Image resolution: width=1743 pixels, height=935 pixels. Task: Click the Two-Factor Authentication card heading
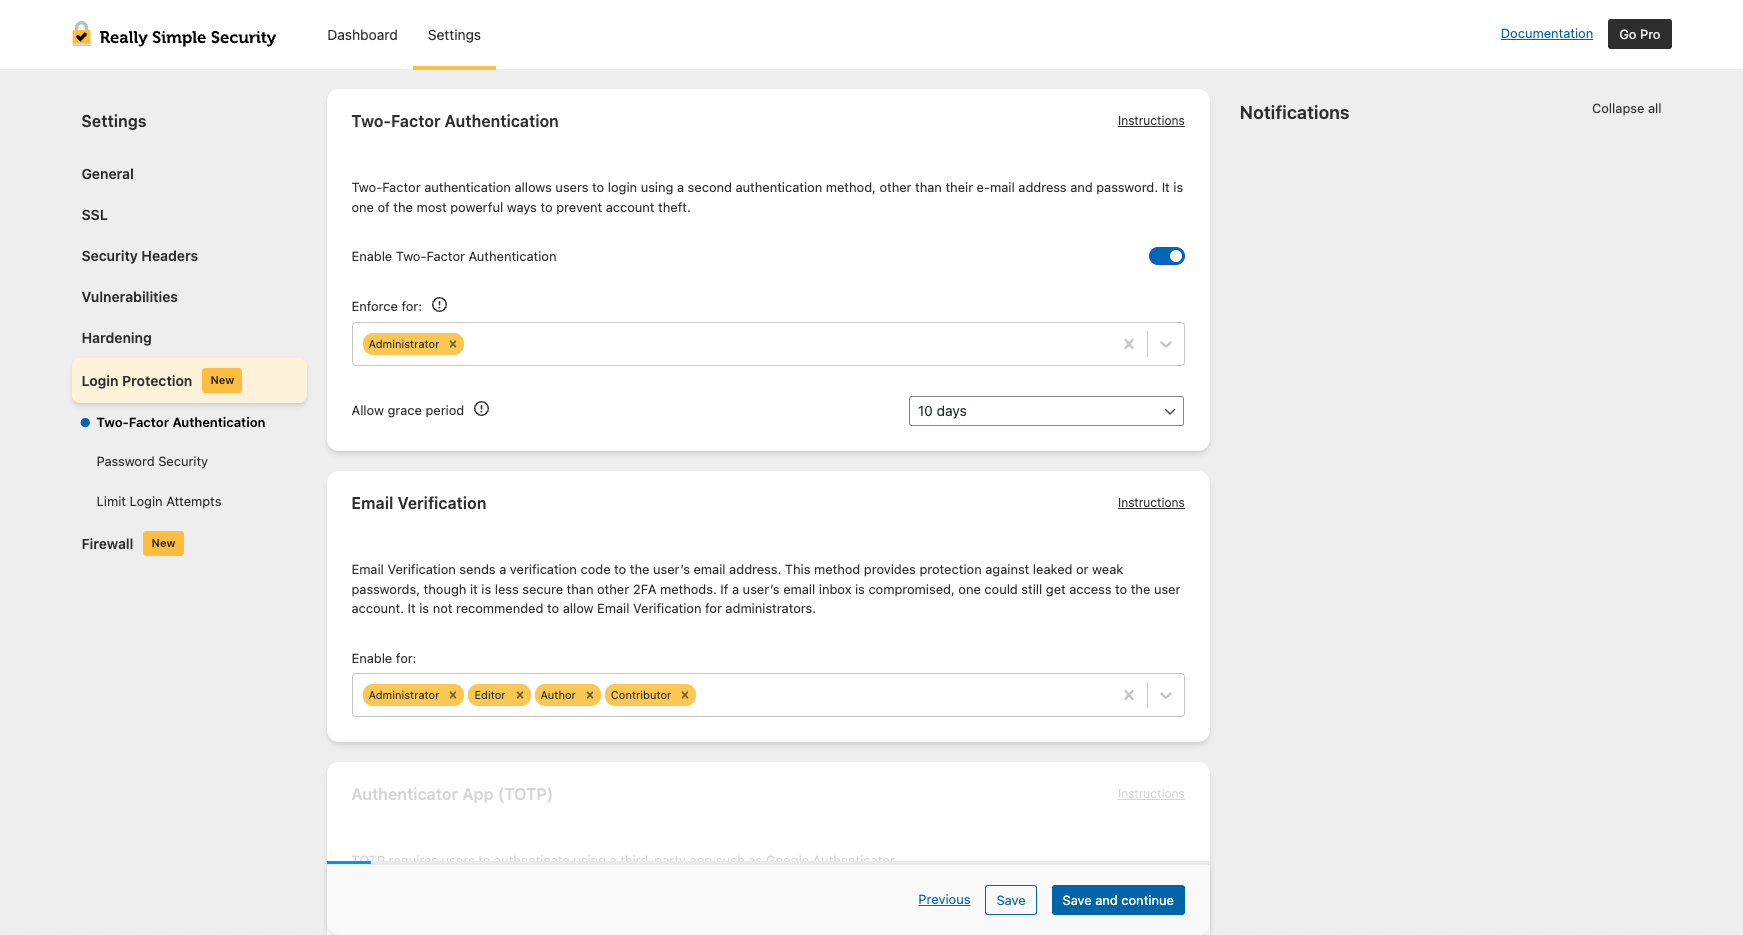click(x=455, y=121)
